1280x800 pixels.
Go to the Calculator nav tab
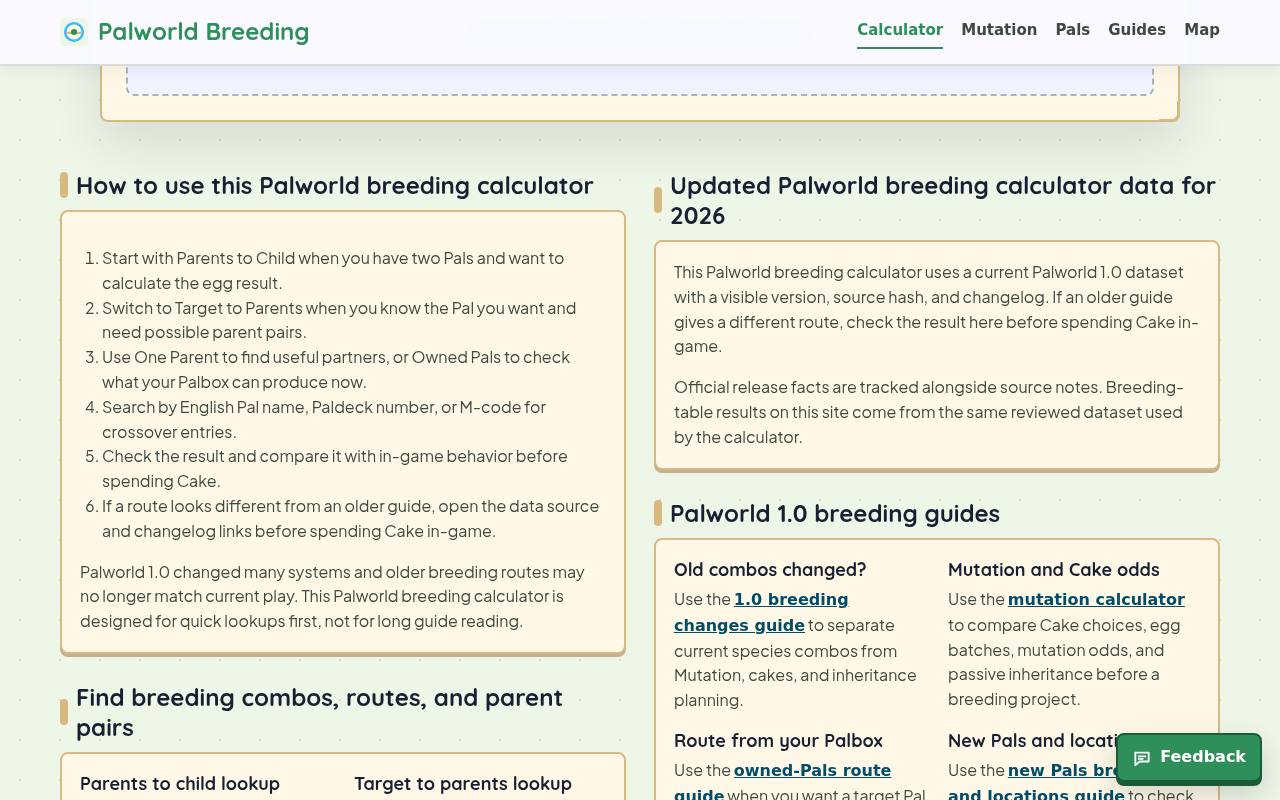click(900, 30)
